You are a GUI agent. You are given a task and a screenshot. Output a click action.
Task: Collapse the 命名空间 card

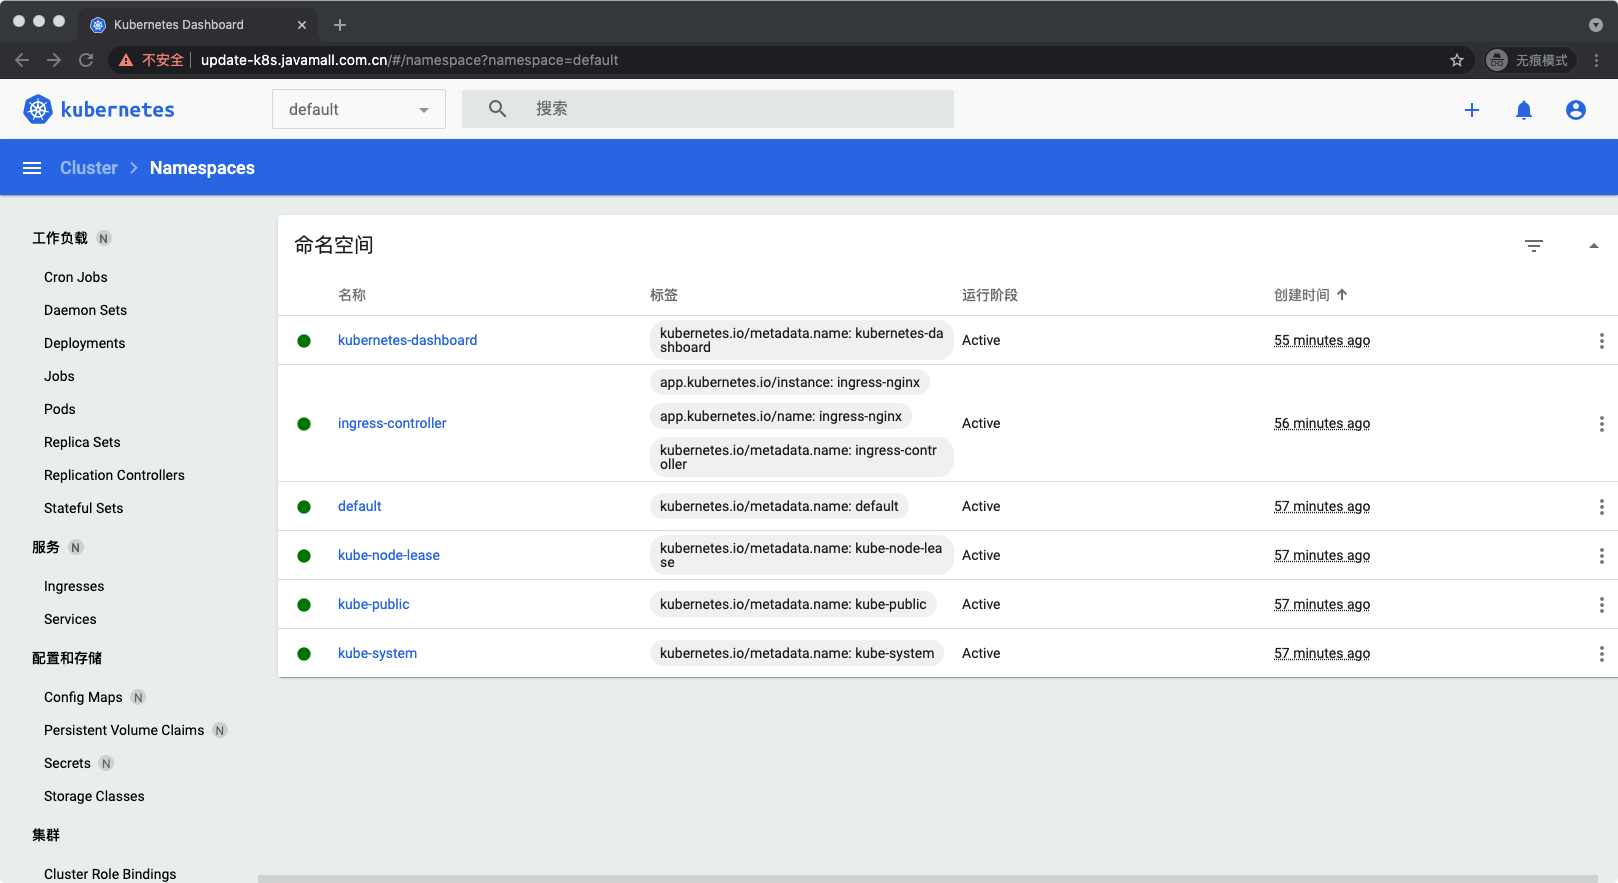1594,246
